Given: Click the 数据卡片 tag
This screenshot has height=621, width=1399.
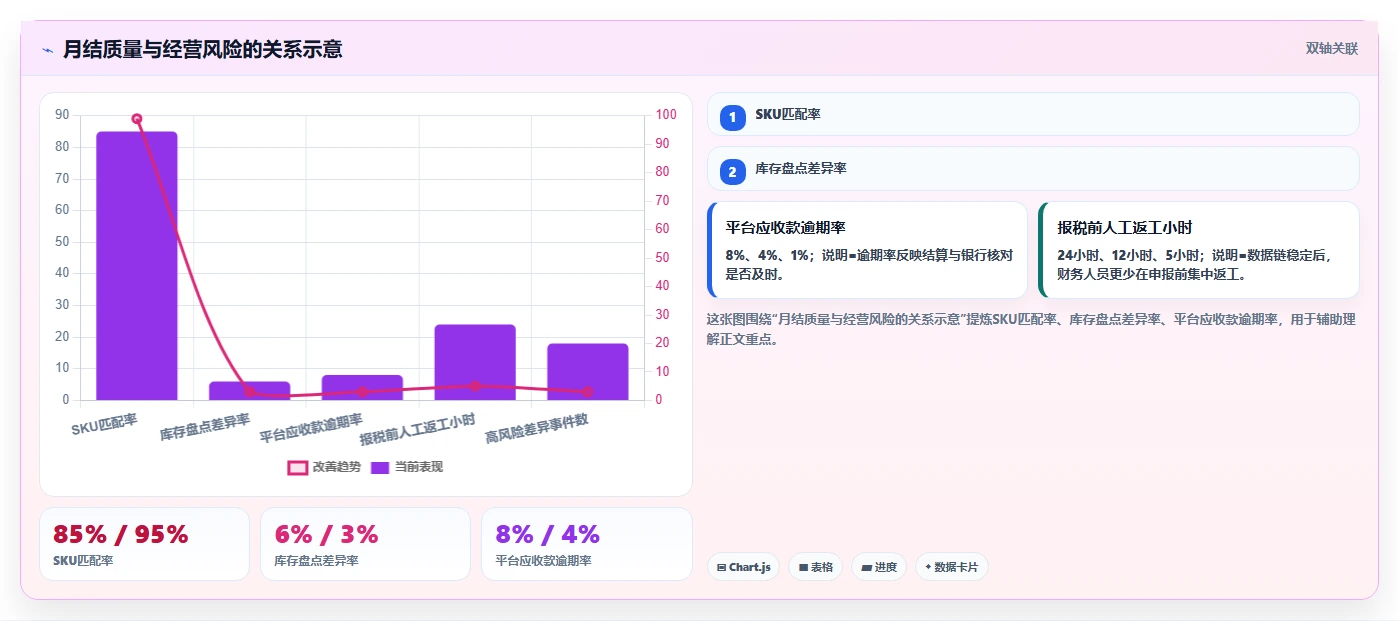Looking at the screenshot, I should [952, 567].
